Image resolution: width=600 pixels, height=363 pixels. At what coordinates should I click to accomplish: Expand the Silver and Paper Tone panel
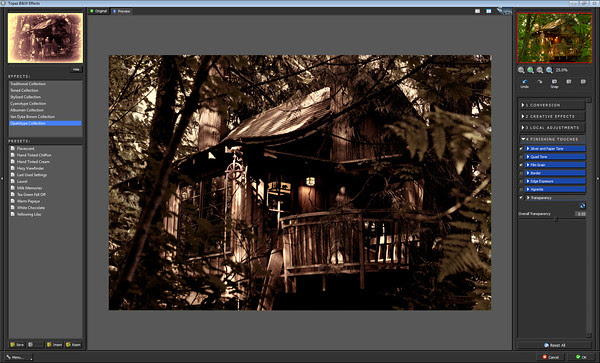pos(555,148)
